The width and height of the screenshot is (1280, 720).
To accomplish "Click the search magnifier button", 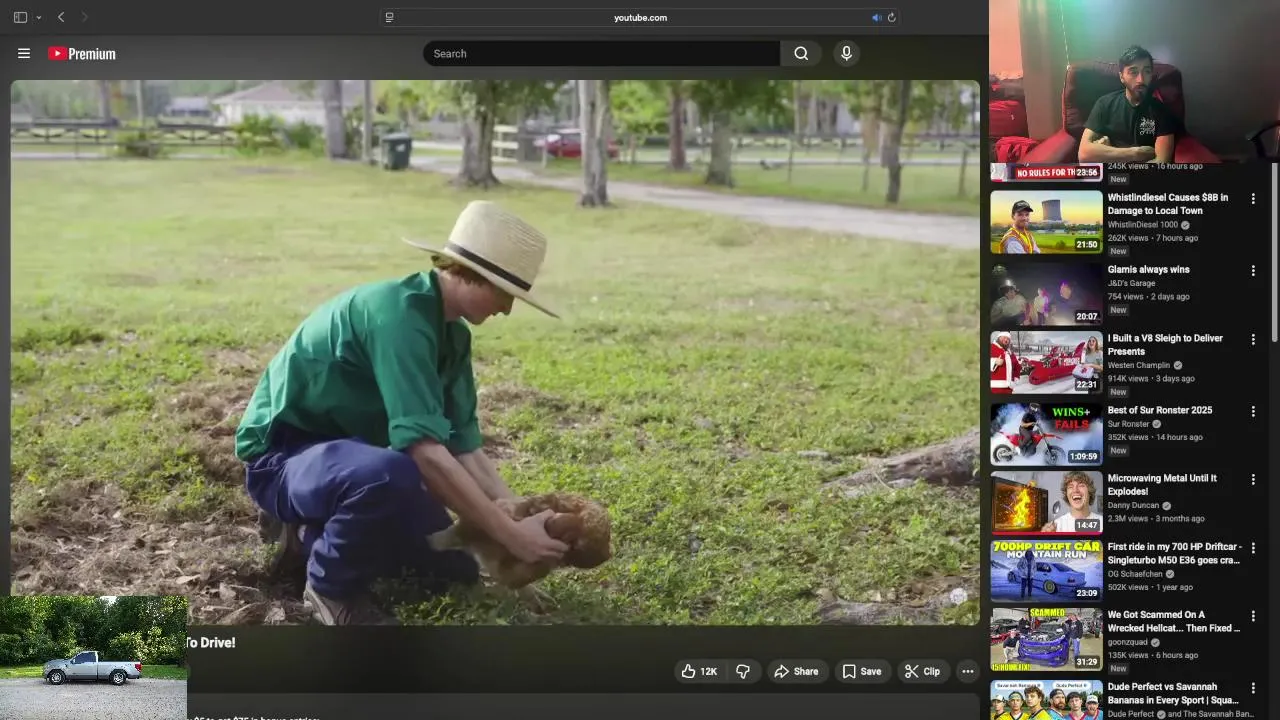I will pos(801,54).
